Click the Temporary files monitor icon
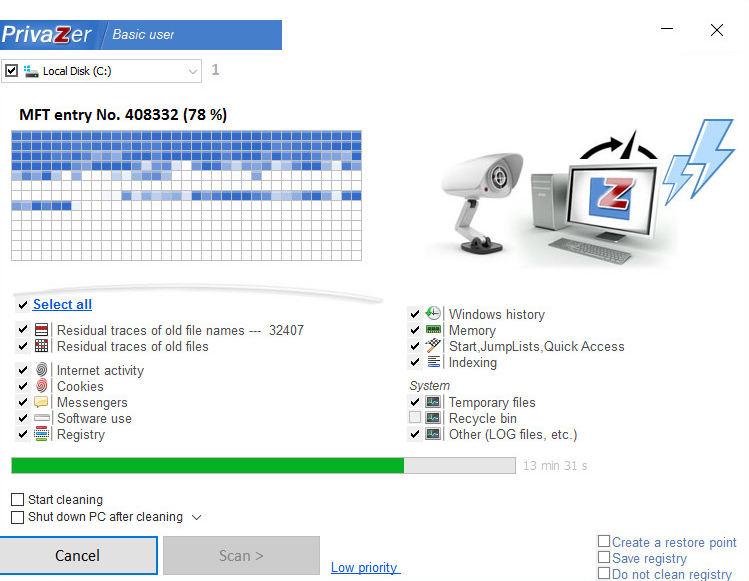The height and width of the screenshot is (581, 749). click(433, 402)
